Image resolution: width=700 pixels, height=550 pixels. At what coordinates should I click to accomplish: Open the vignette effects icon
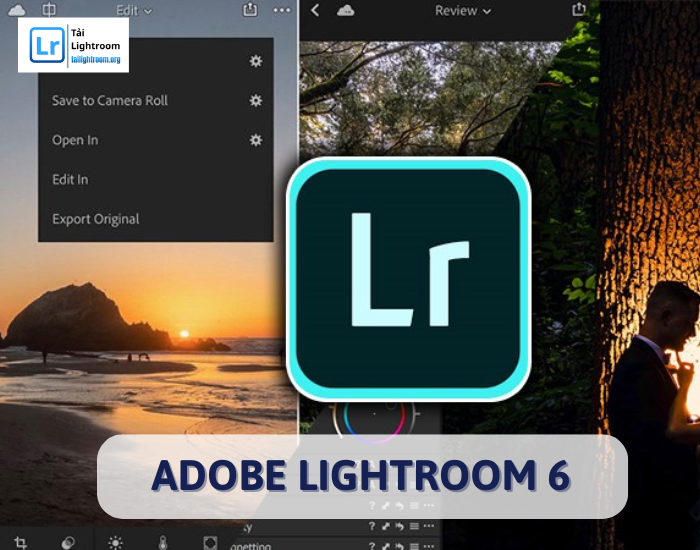[x=210, y=542]
